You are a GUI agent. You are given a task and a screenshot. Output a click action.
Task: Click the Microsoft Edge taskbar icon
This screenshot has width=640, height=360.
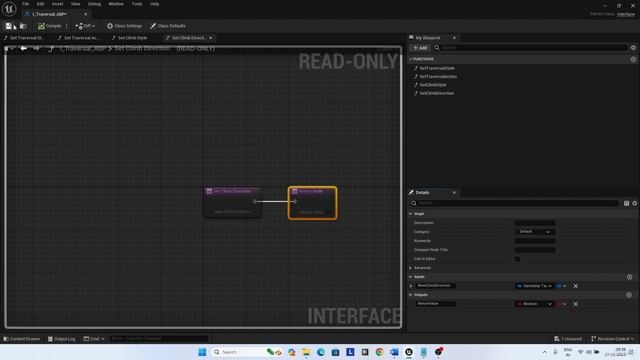[321, 352]
